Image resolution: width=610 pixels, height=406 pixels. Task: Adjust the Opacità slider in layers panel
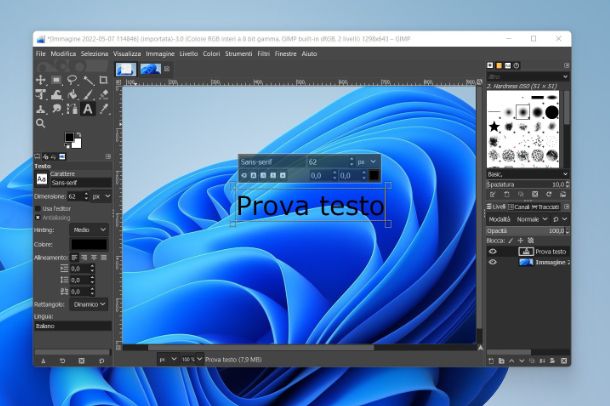point(528,231)
